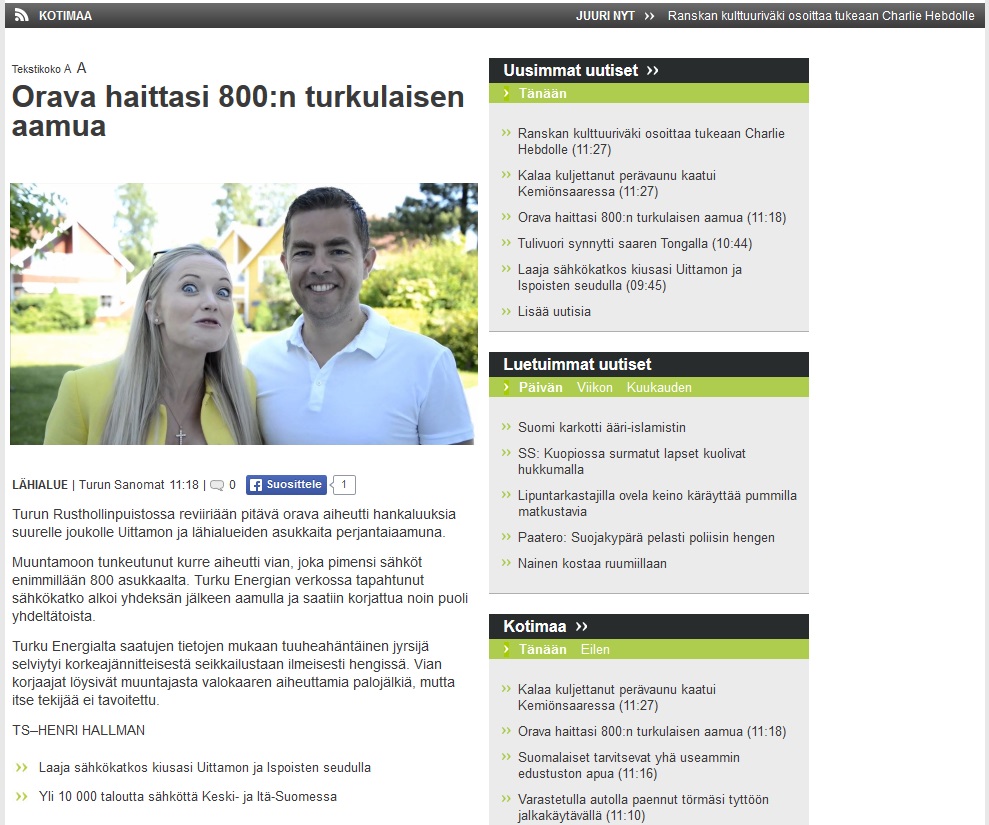Switch to the Kuukauden tab
The image size is (989, 825).
click(659, 387)
